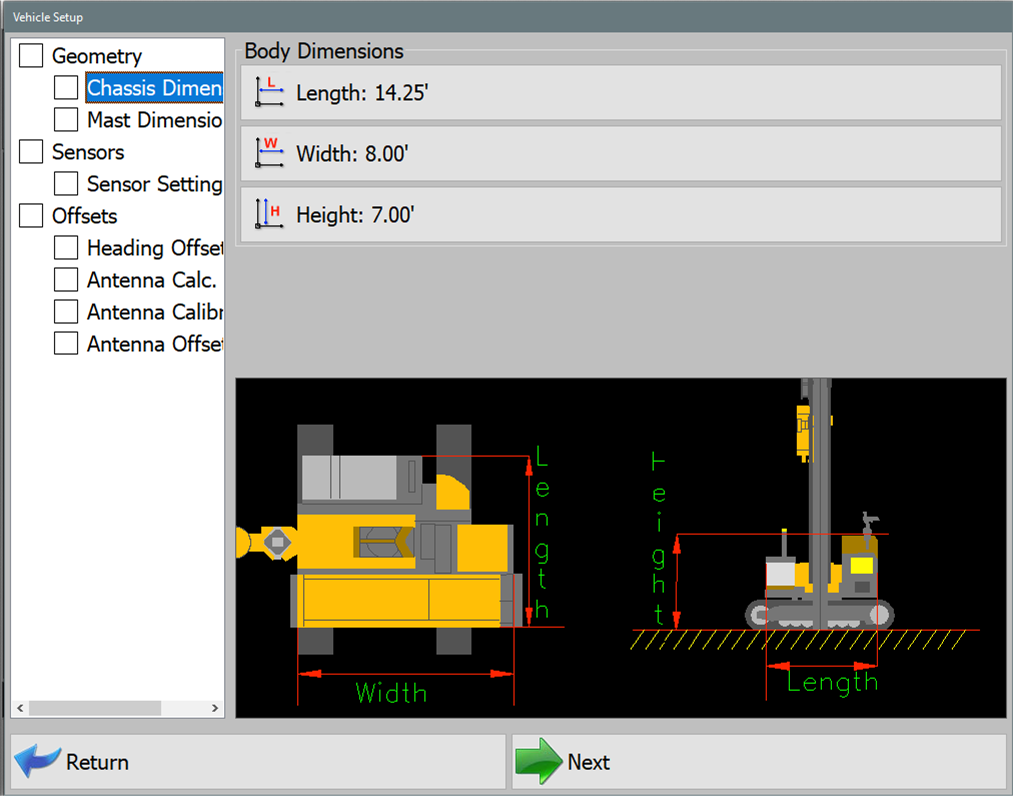
Task: Check the Chassis Dimensions checkbox
Action: [65, 88]
